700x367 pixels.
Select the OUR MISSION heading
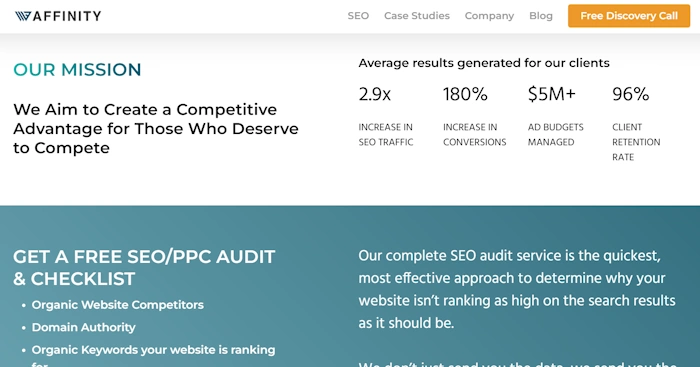click(77, 70)
